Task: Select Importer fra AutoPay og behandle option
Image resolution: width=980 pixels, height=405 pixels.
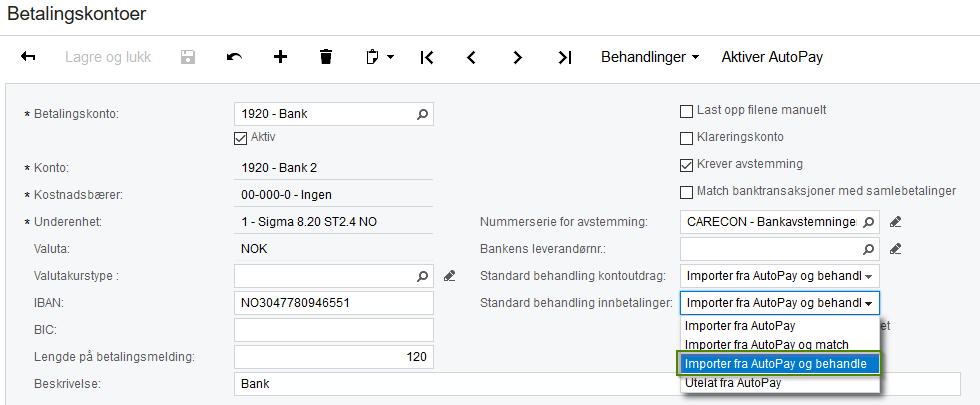Action: [779, 364]
